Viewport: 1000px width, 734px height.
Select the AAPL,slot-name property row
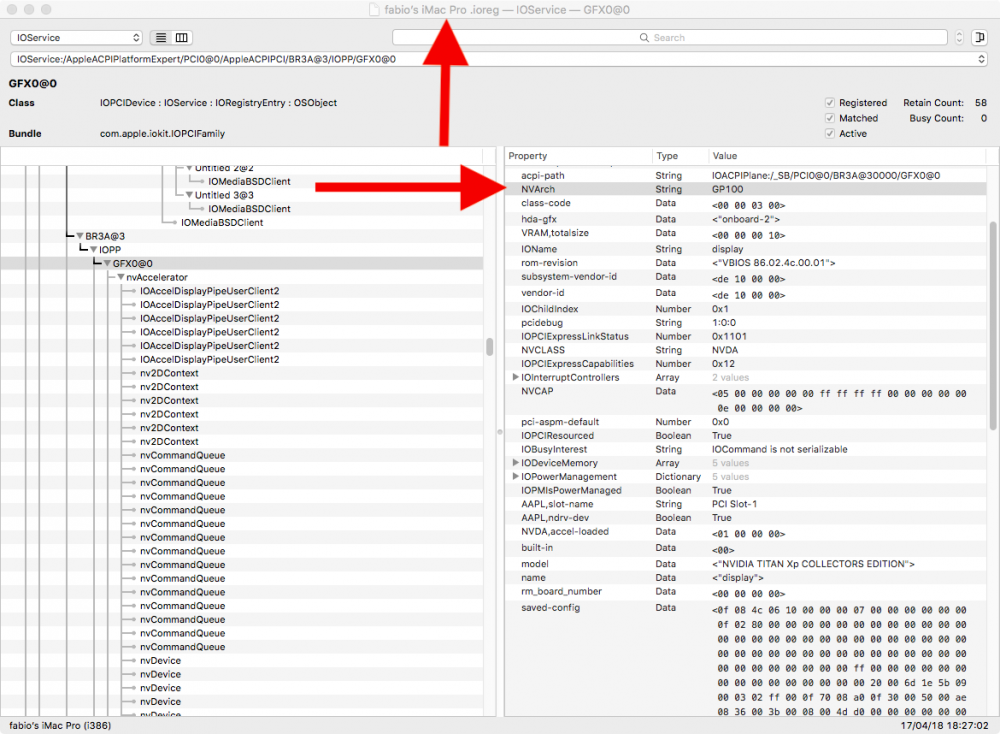[746, 504]
